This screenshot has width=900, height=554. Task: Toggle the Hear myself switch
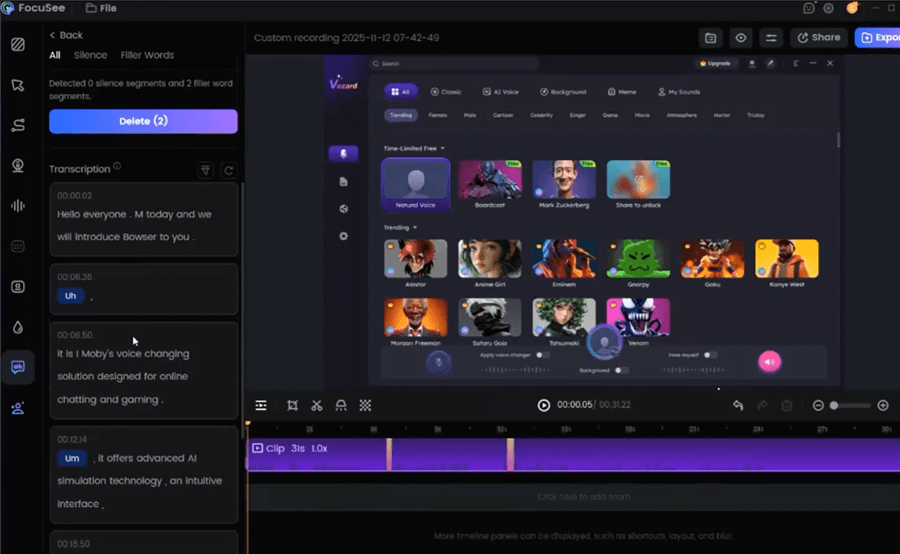click(x=709, y=354)
